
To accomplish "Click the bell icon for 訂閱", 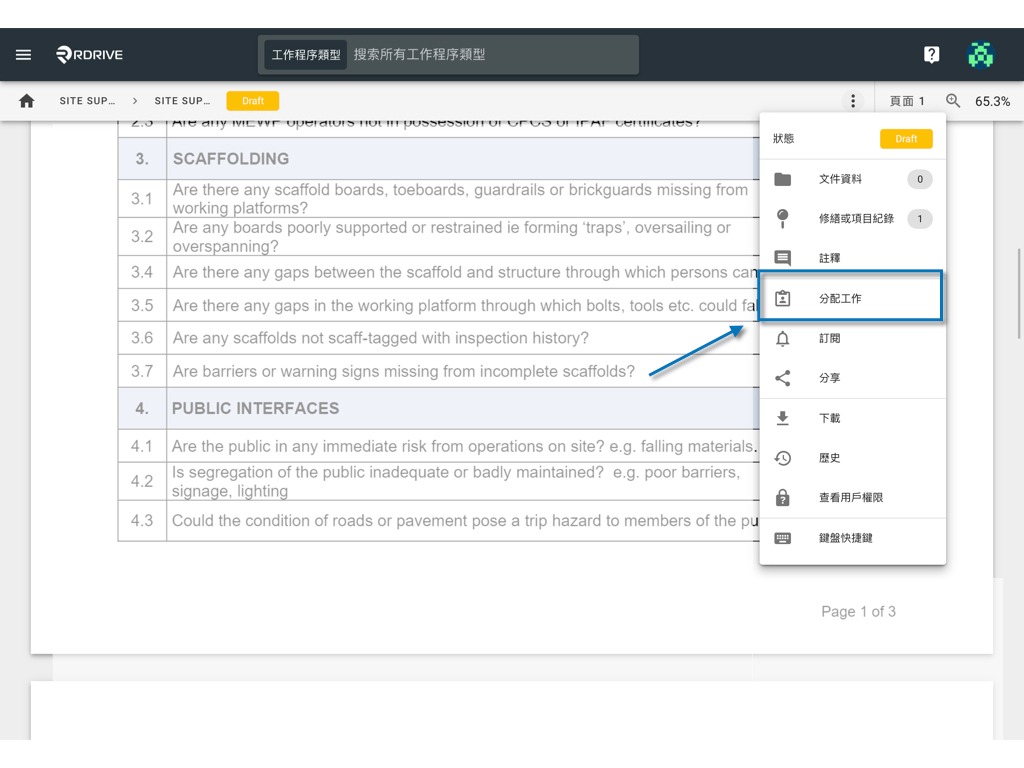I will click(x=782, y=338).
